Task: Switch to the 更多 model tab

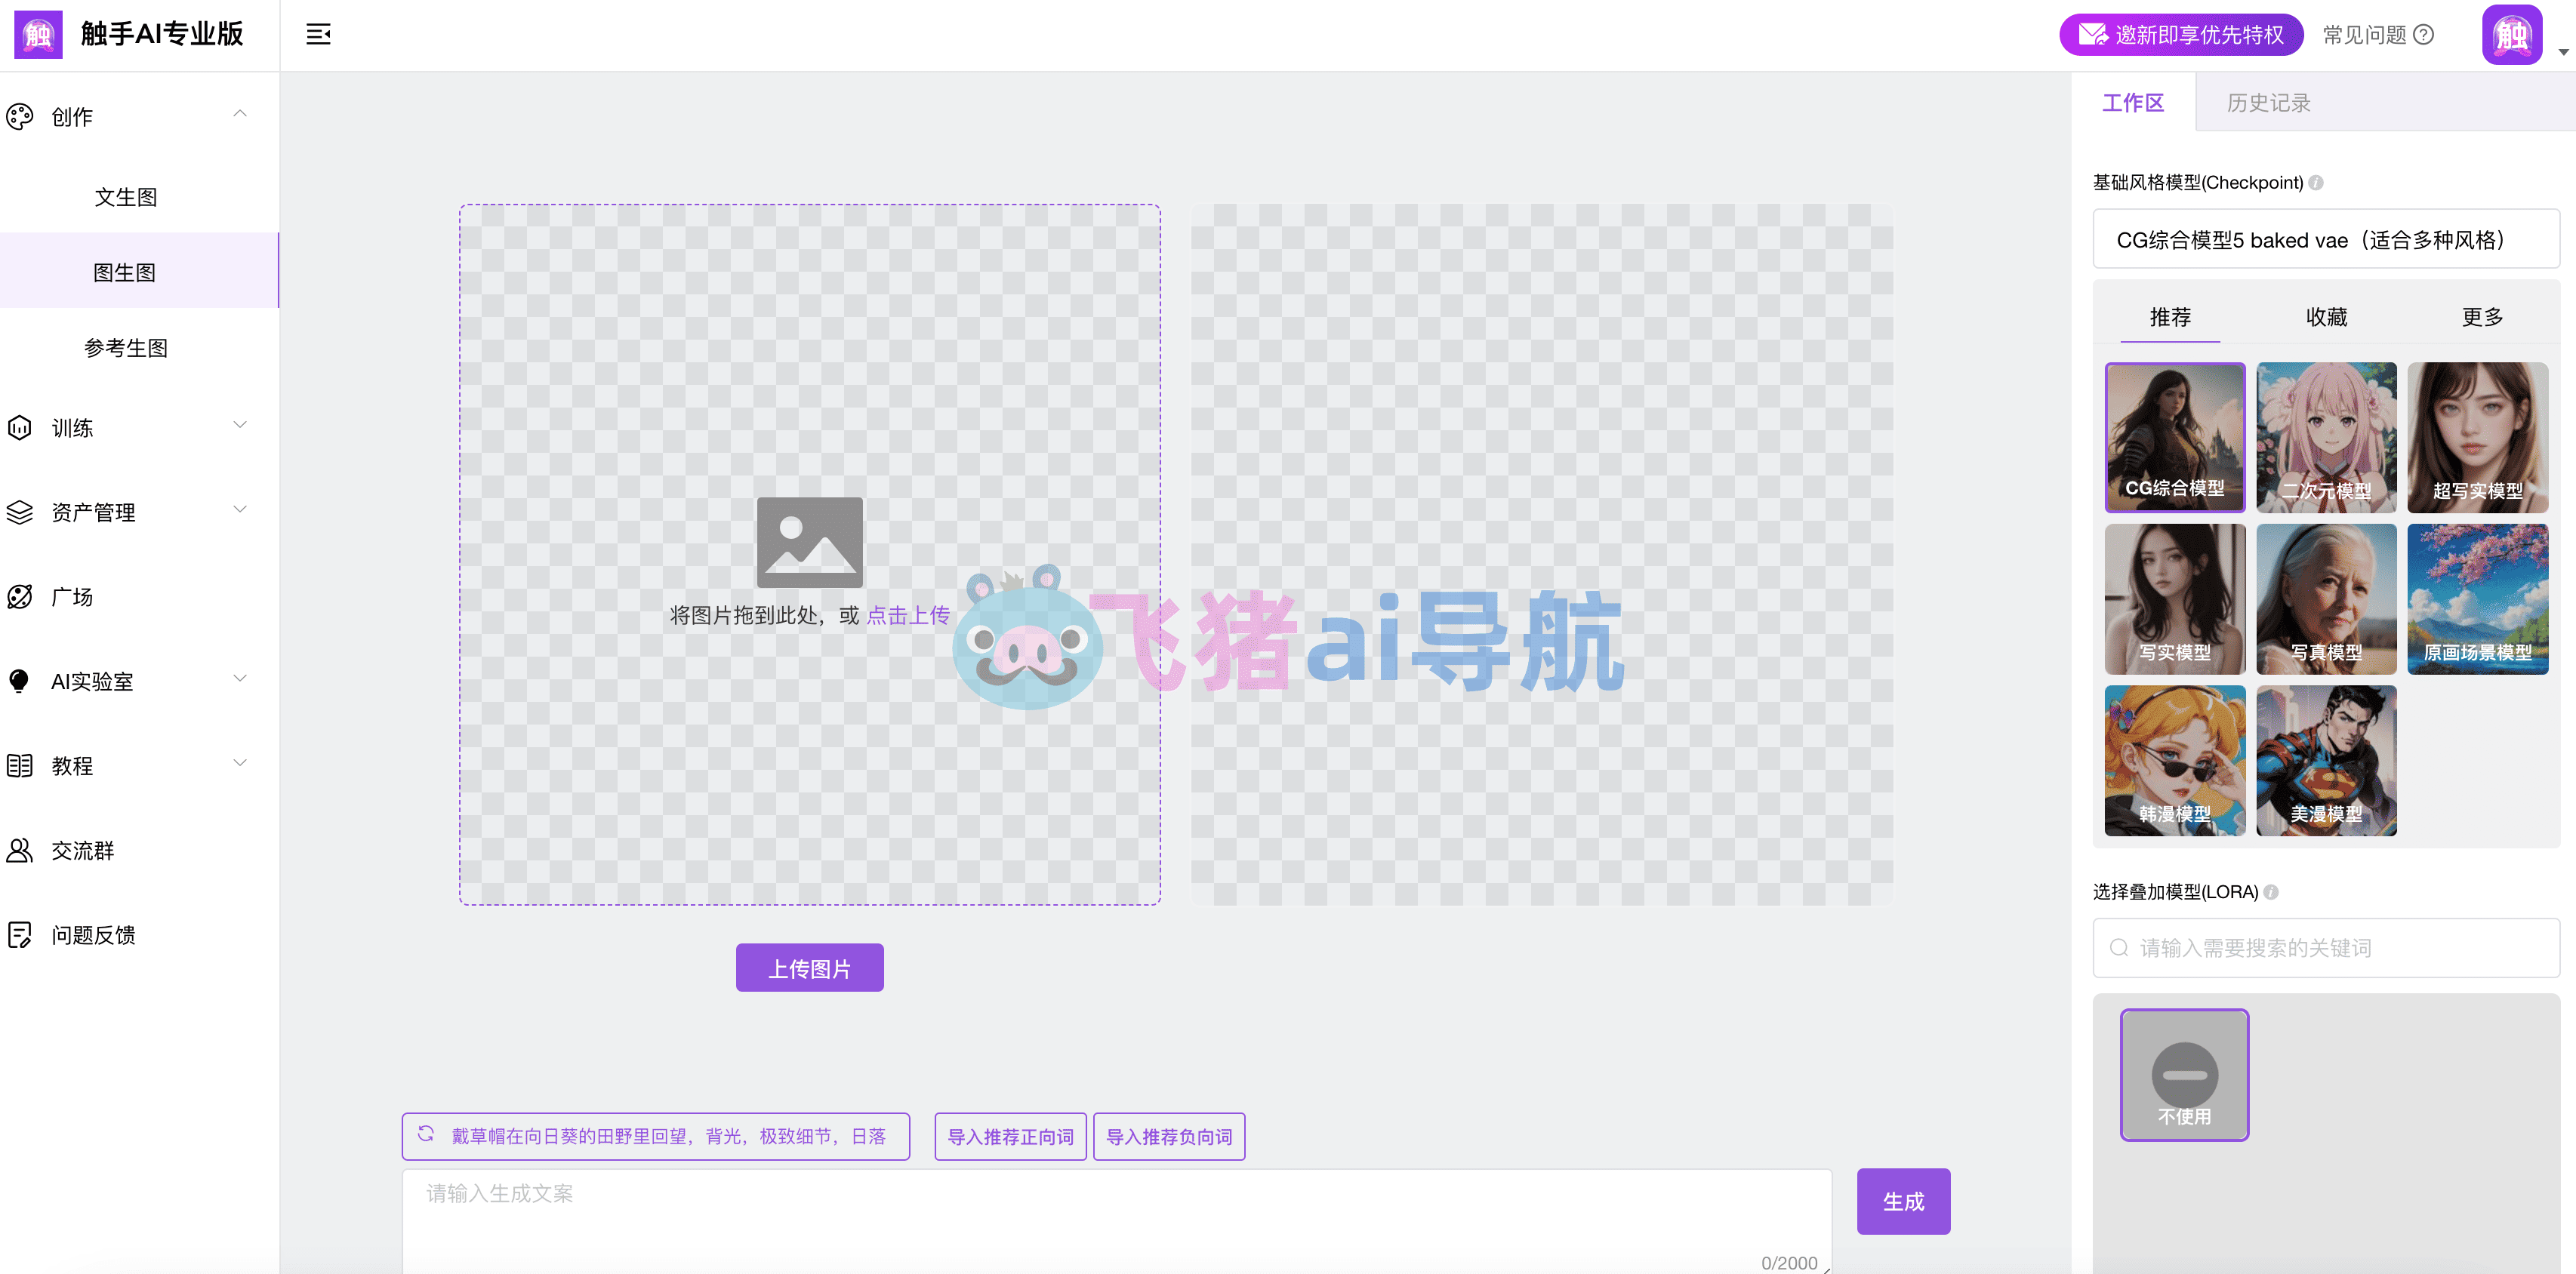Action: [x=2482, y=317]
